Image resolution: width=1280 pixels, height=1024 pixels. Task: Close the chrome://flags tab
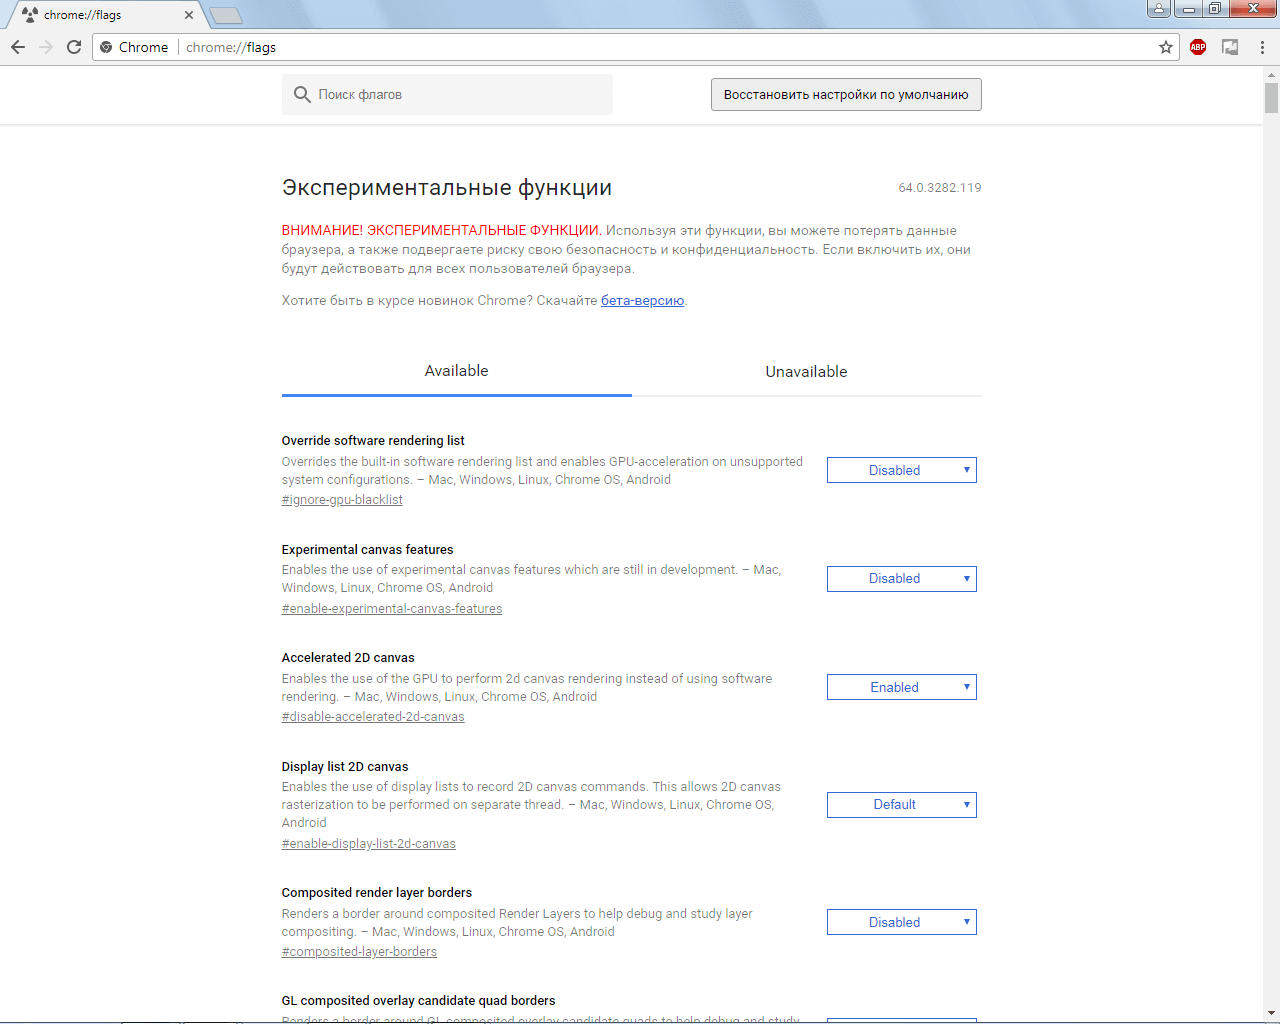[189, 15]
